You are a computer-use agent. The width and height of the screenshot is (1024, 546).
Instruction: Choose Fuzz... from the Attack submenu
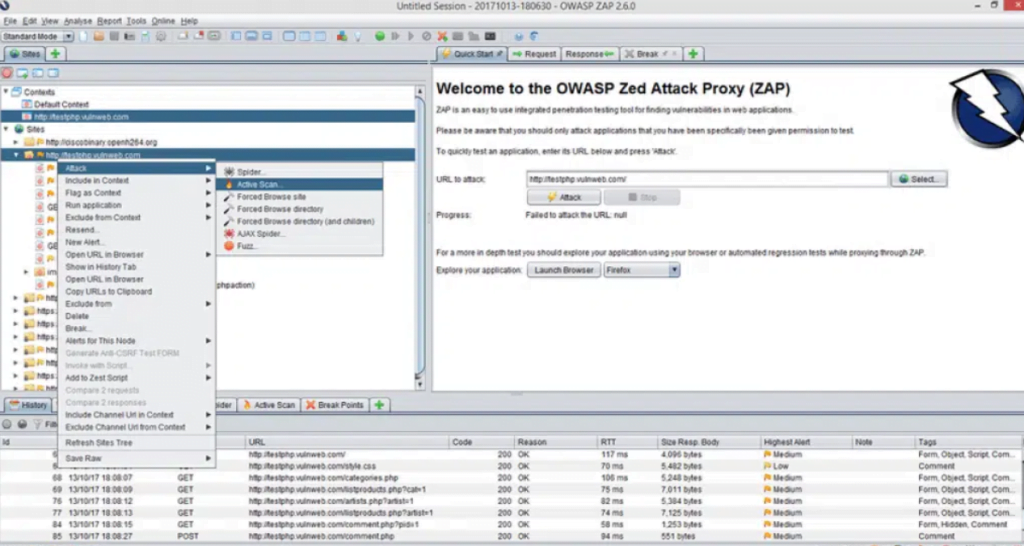tap(300, 246)
